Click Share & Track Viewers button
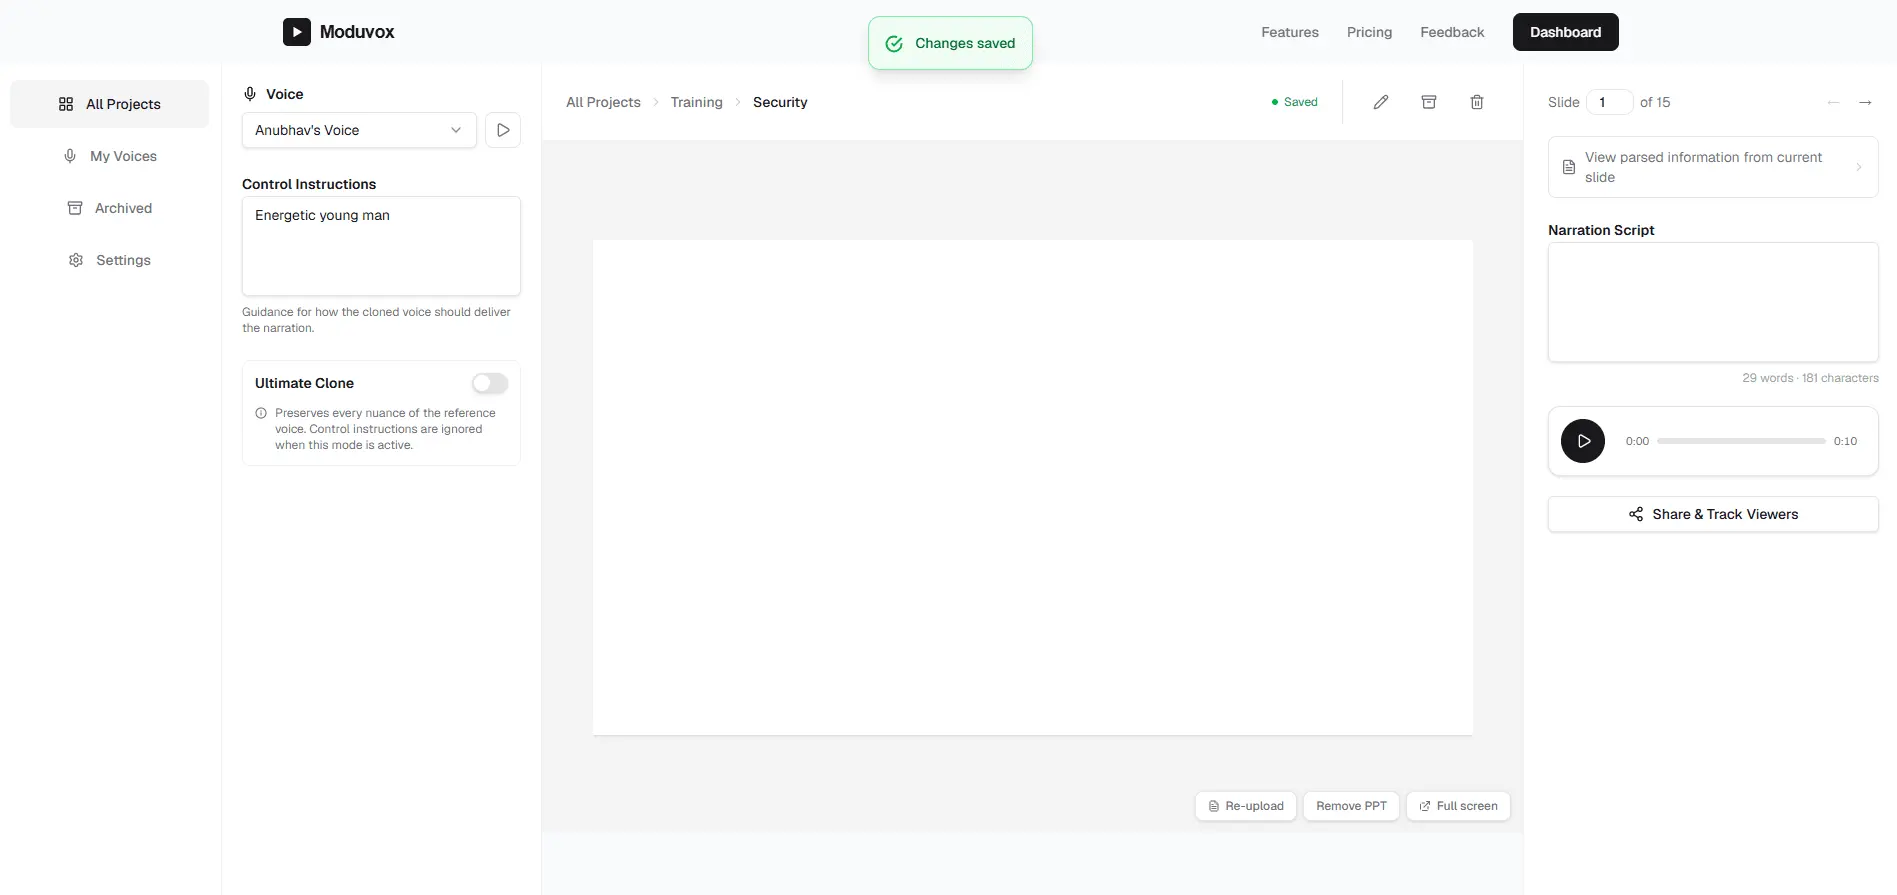1897x895 pixels. tap(1713, 514)
